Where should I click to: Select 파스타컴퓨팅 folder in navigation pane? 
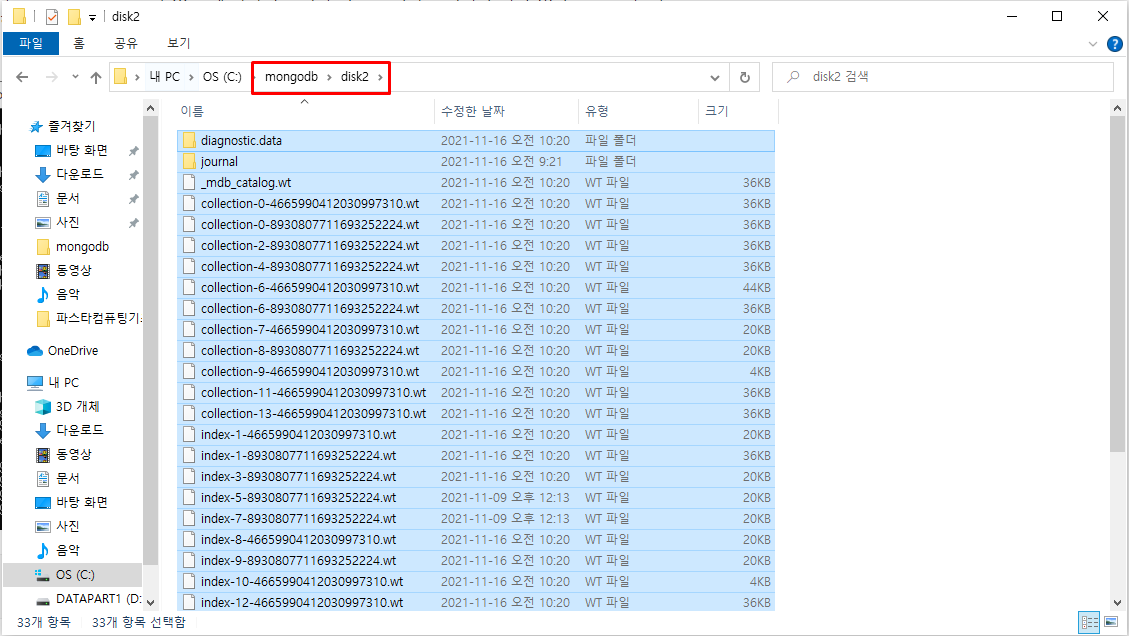point(99,318)
